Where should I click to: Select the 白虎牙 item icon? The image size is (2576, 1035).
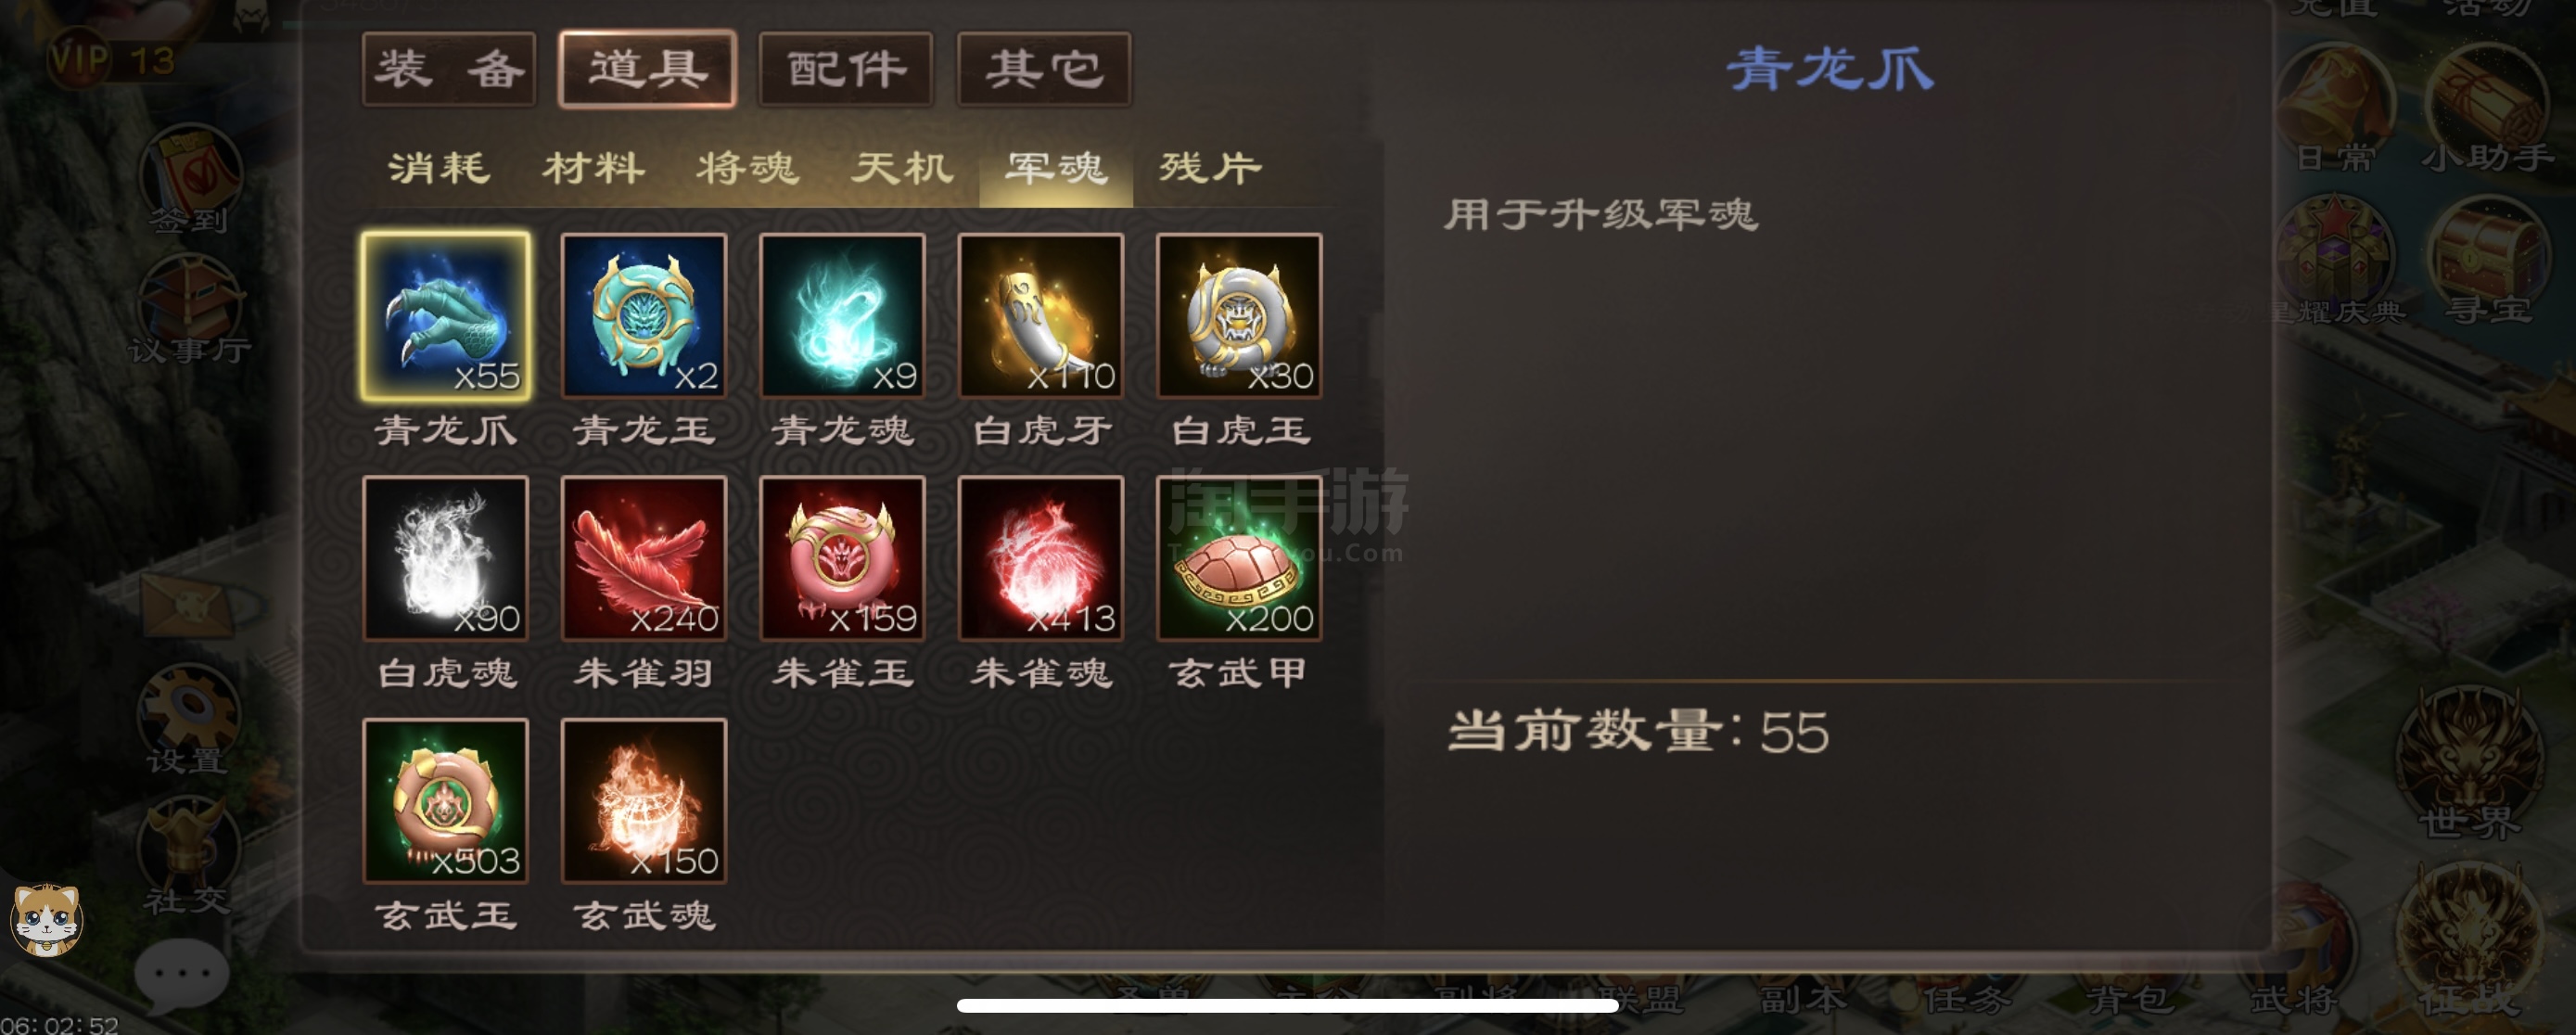(1040, 316)
